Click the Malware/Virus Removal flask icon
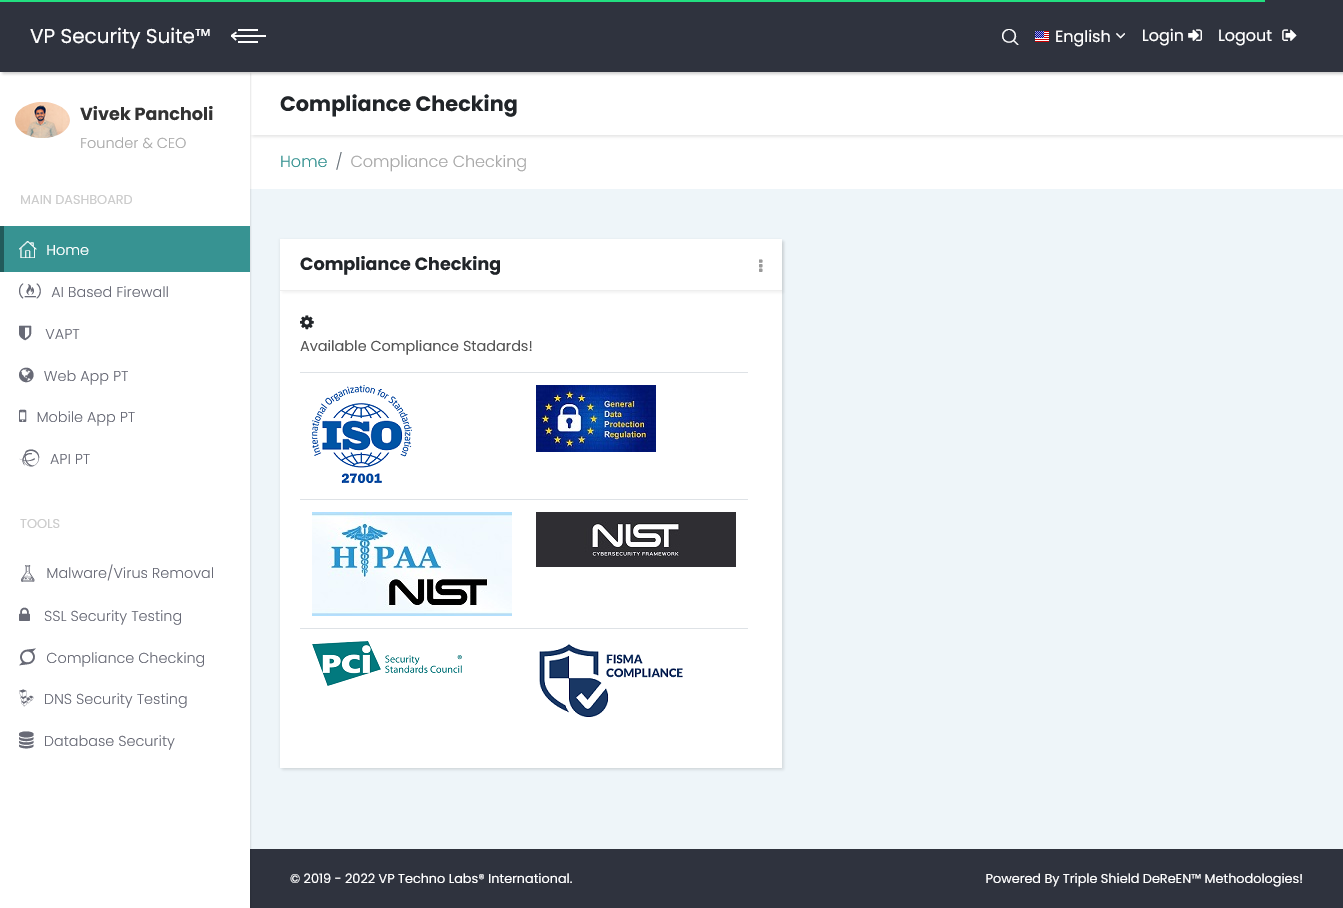This screenshot has width=1343, height=908. (28, 573)
